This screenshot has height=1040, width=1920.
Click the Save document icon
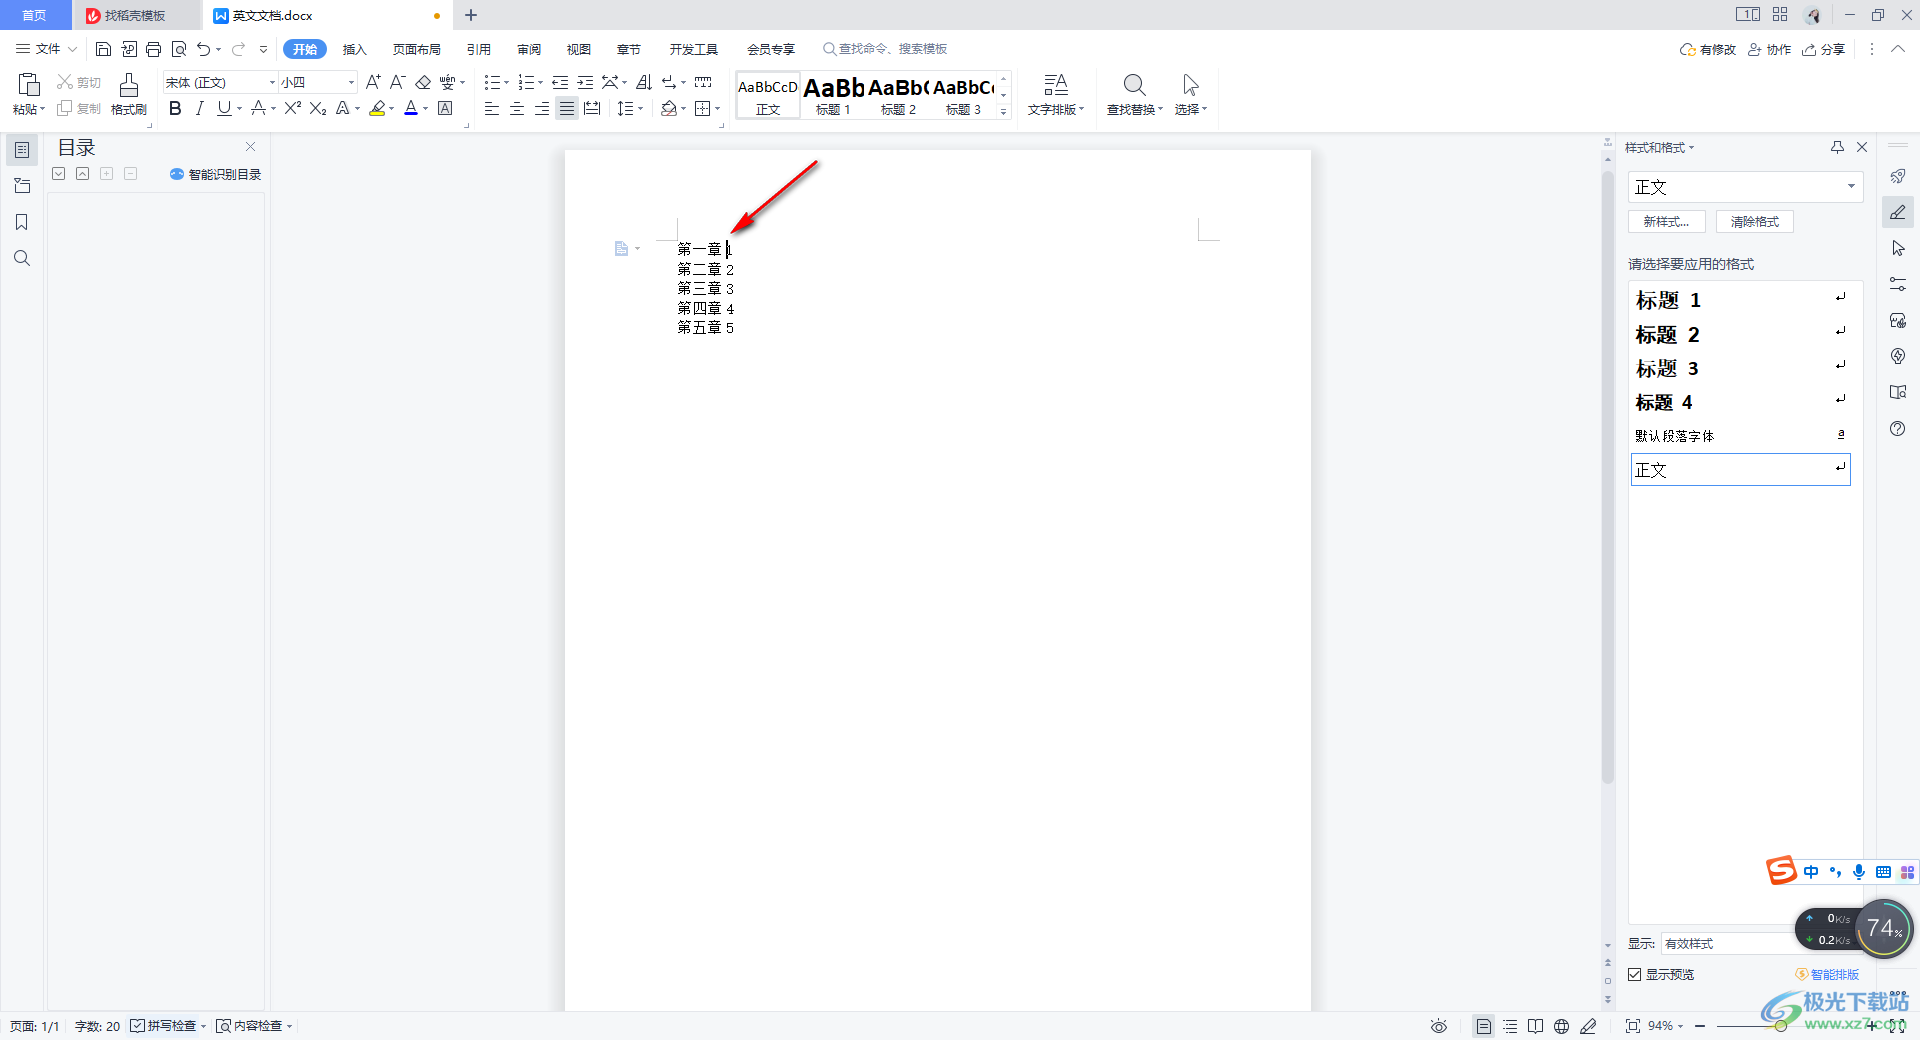click(x=103, y=49)
